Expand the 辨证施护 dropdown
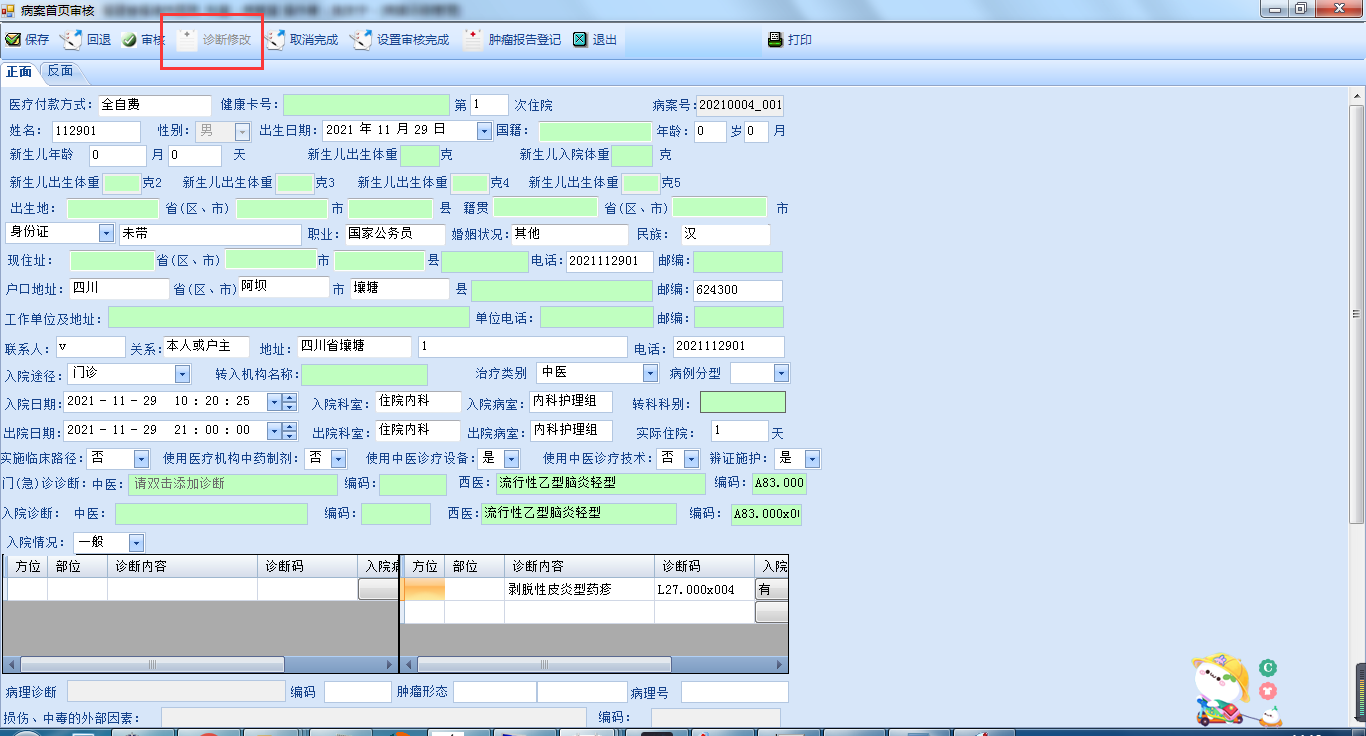 point(812,459)
